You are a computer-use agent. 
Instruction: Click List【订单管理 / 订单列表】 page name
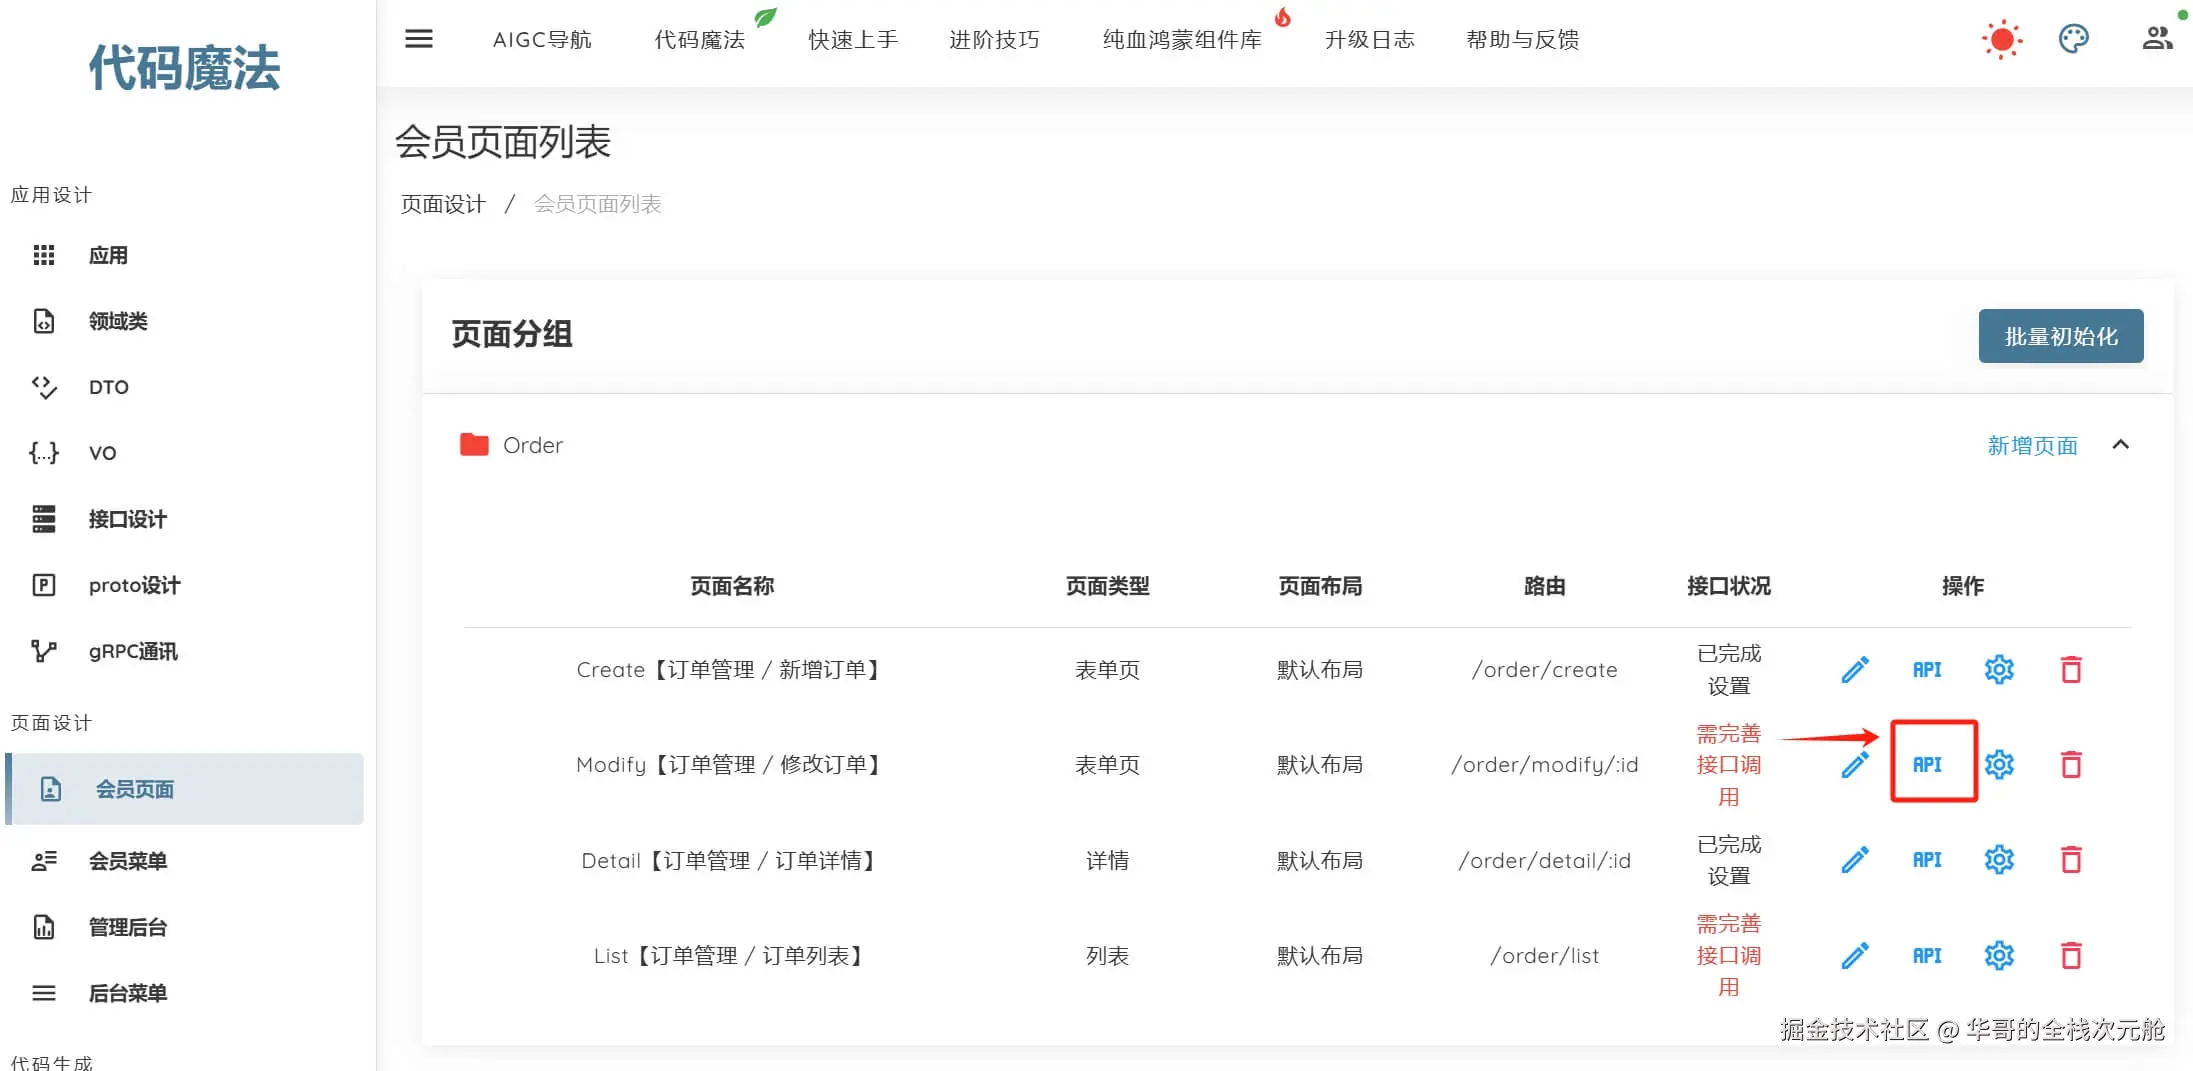(x=732, y=956)
